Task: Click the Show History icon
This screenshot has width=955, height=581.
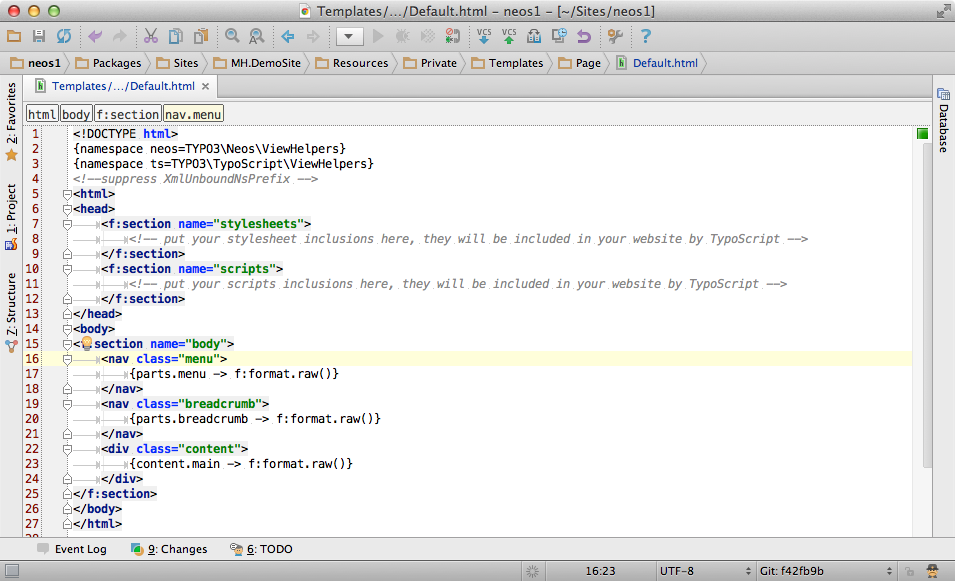Action: (x=534, y=37)
